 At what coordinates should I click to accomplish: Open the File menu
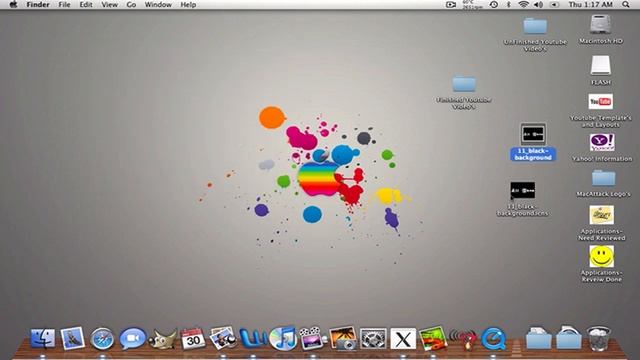point(64,4)
